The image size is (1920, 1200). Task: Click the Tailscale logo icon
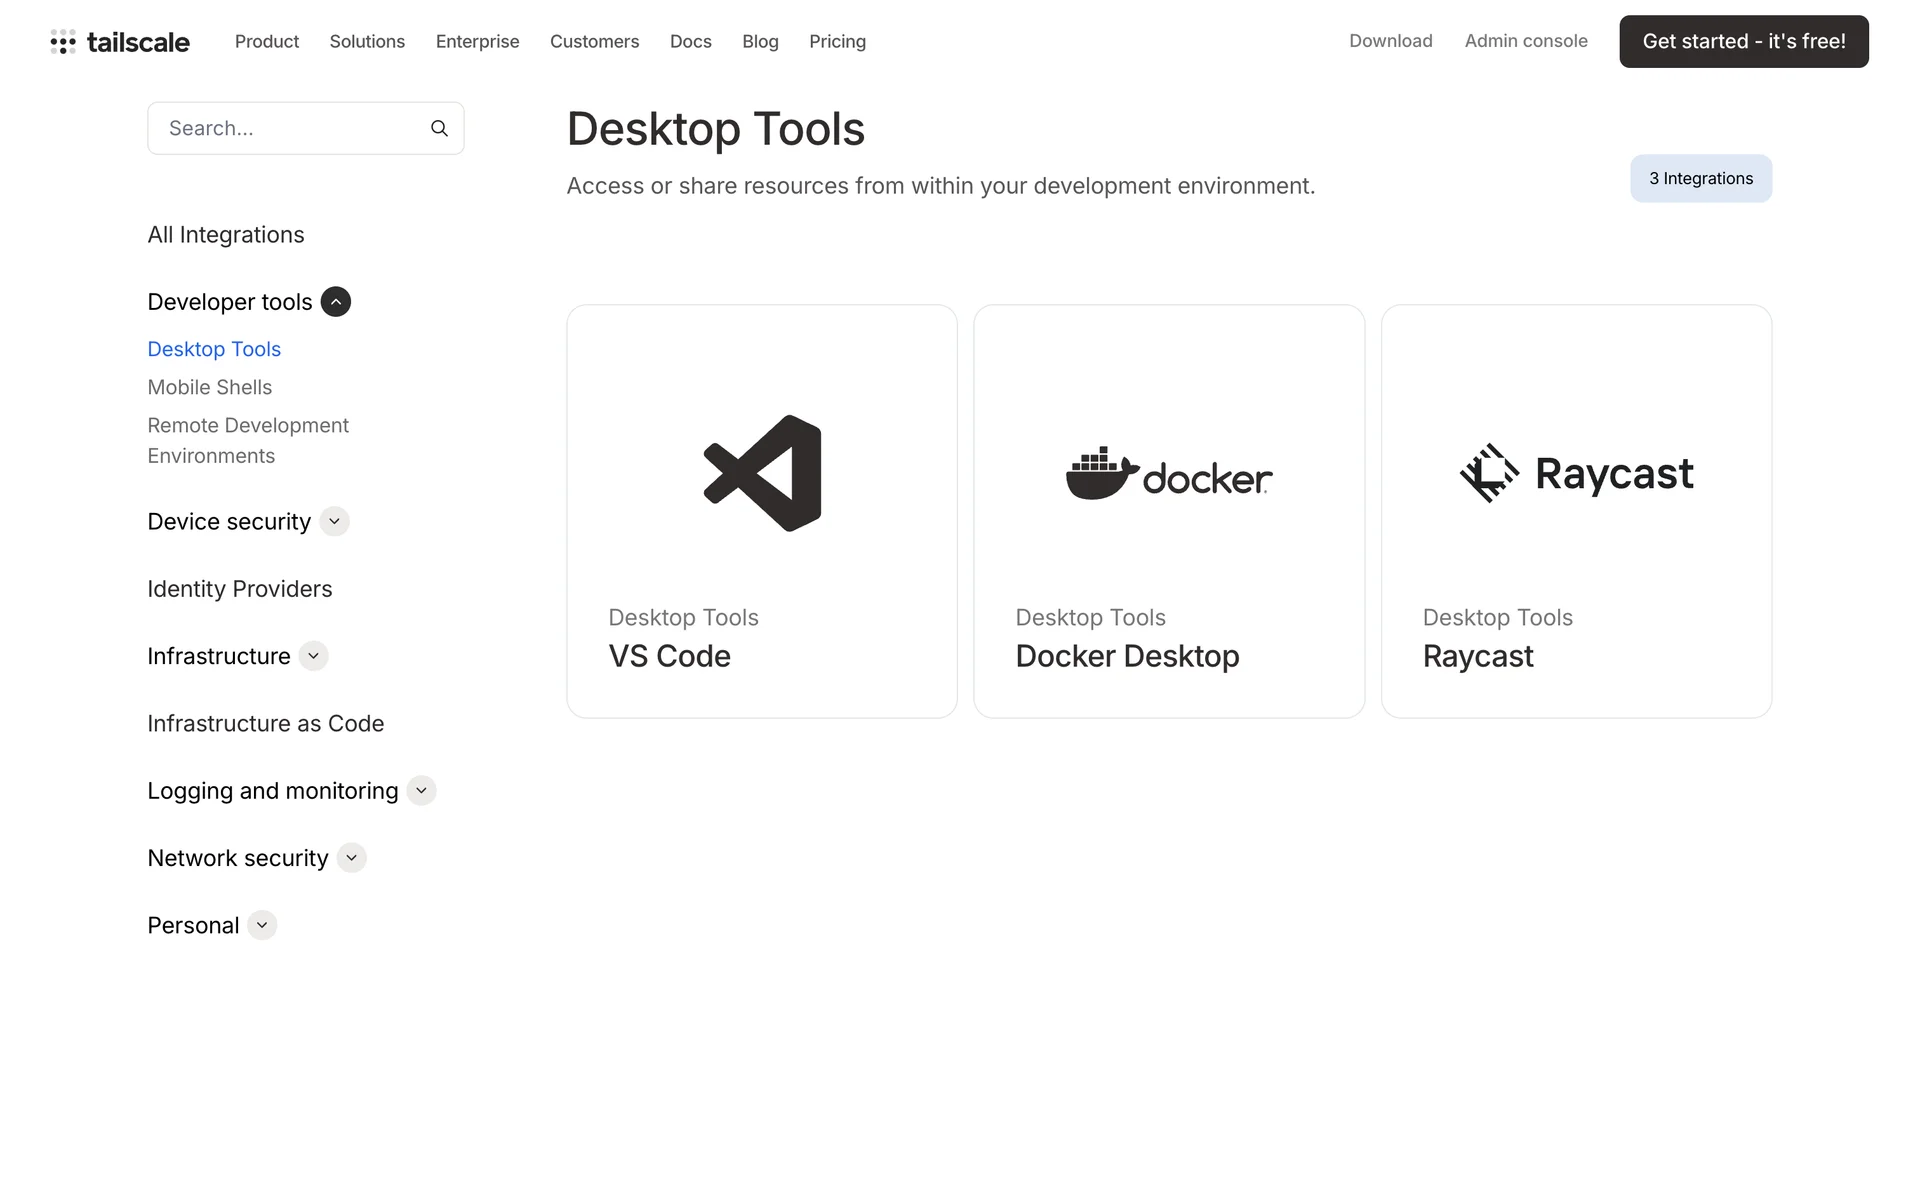(63, 41)
